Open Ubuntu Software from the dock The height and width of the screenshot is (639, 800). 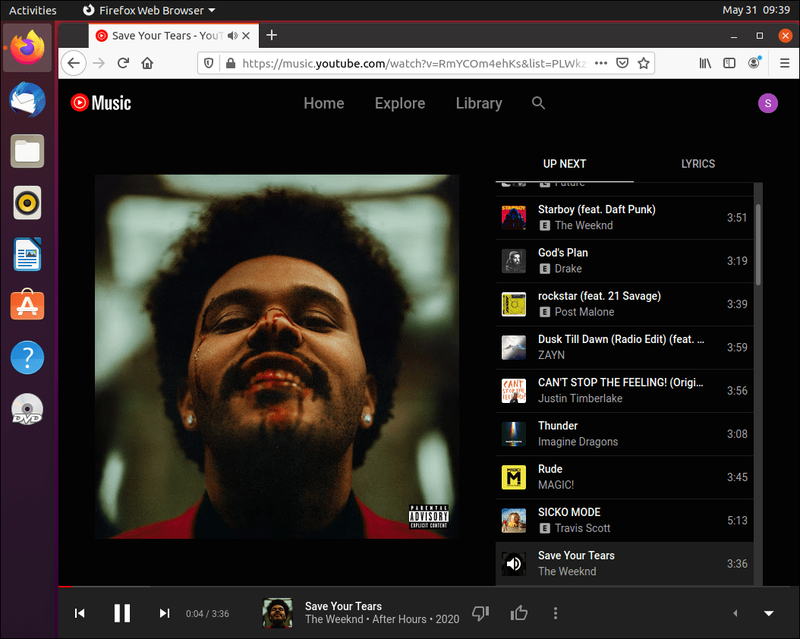(x=28, y=305)
